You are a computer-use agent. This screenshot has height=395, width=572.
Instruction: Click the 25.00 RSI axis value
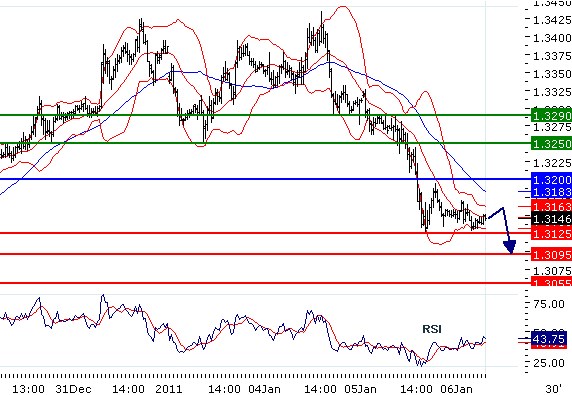(549, 363)
